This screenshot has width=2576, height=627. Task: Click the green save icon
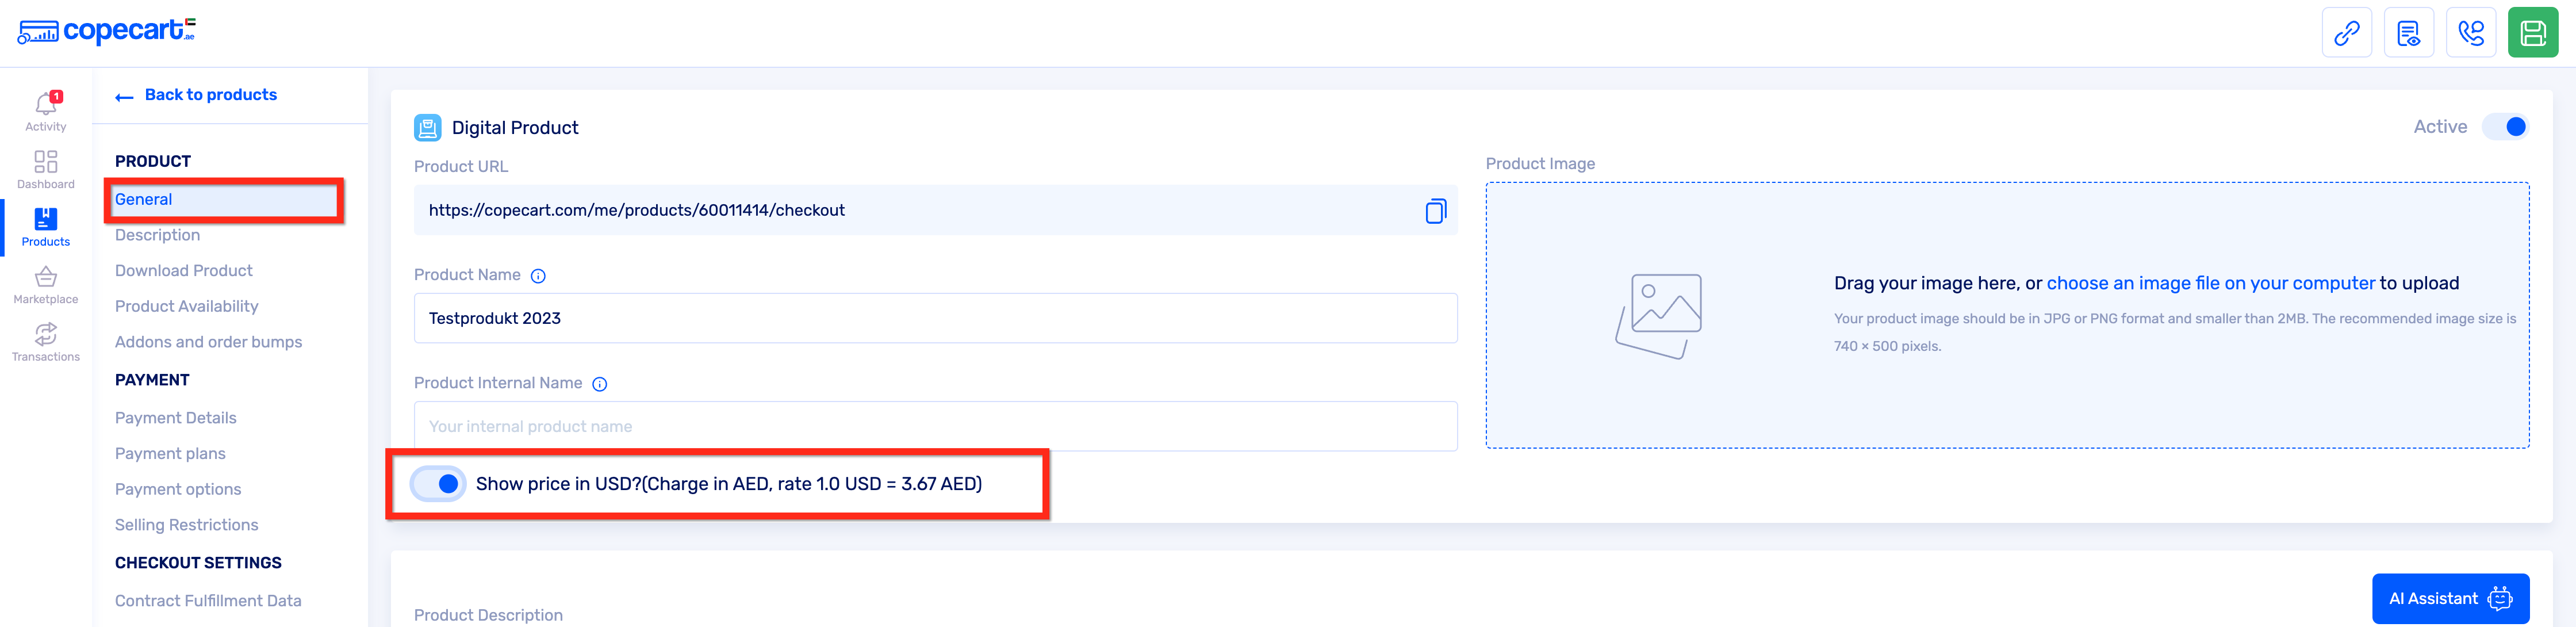coord(2532,34)
